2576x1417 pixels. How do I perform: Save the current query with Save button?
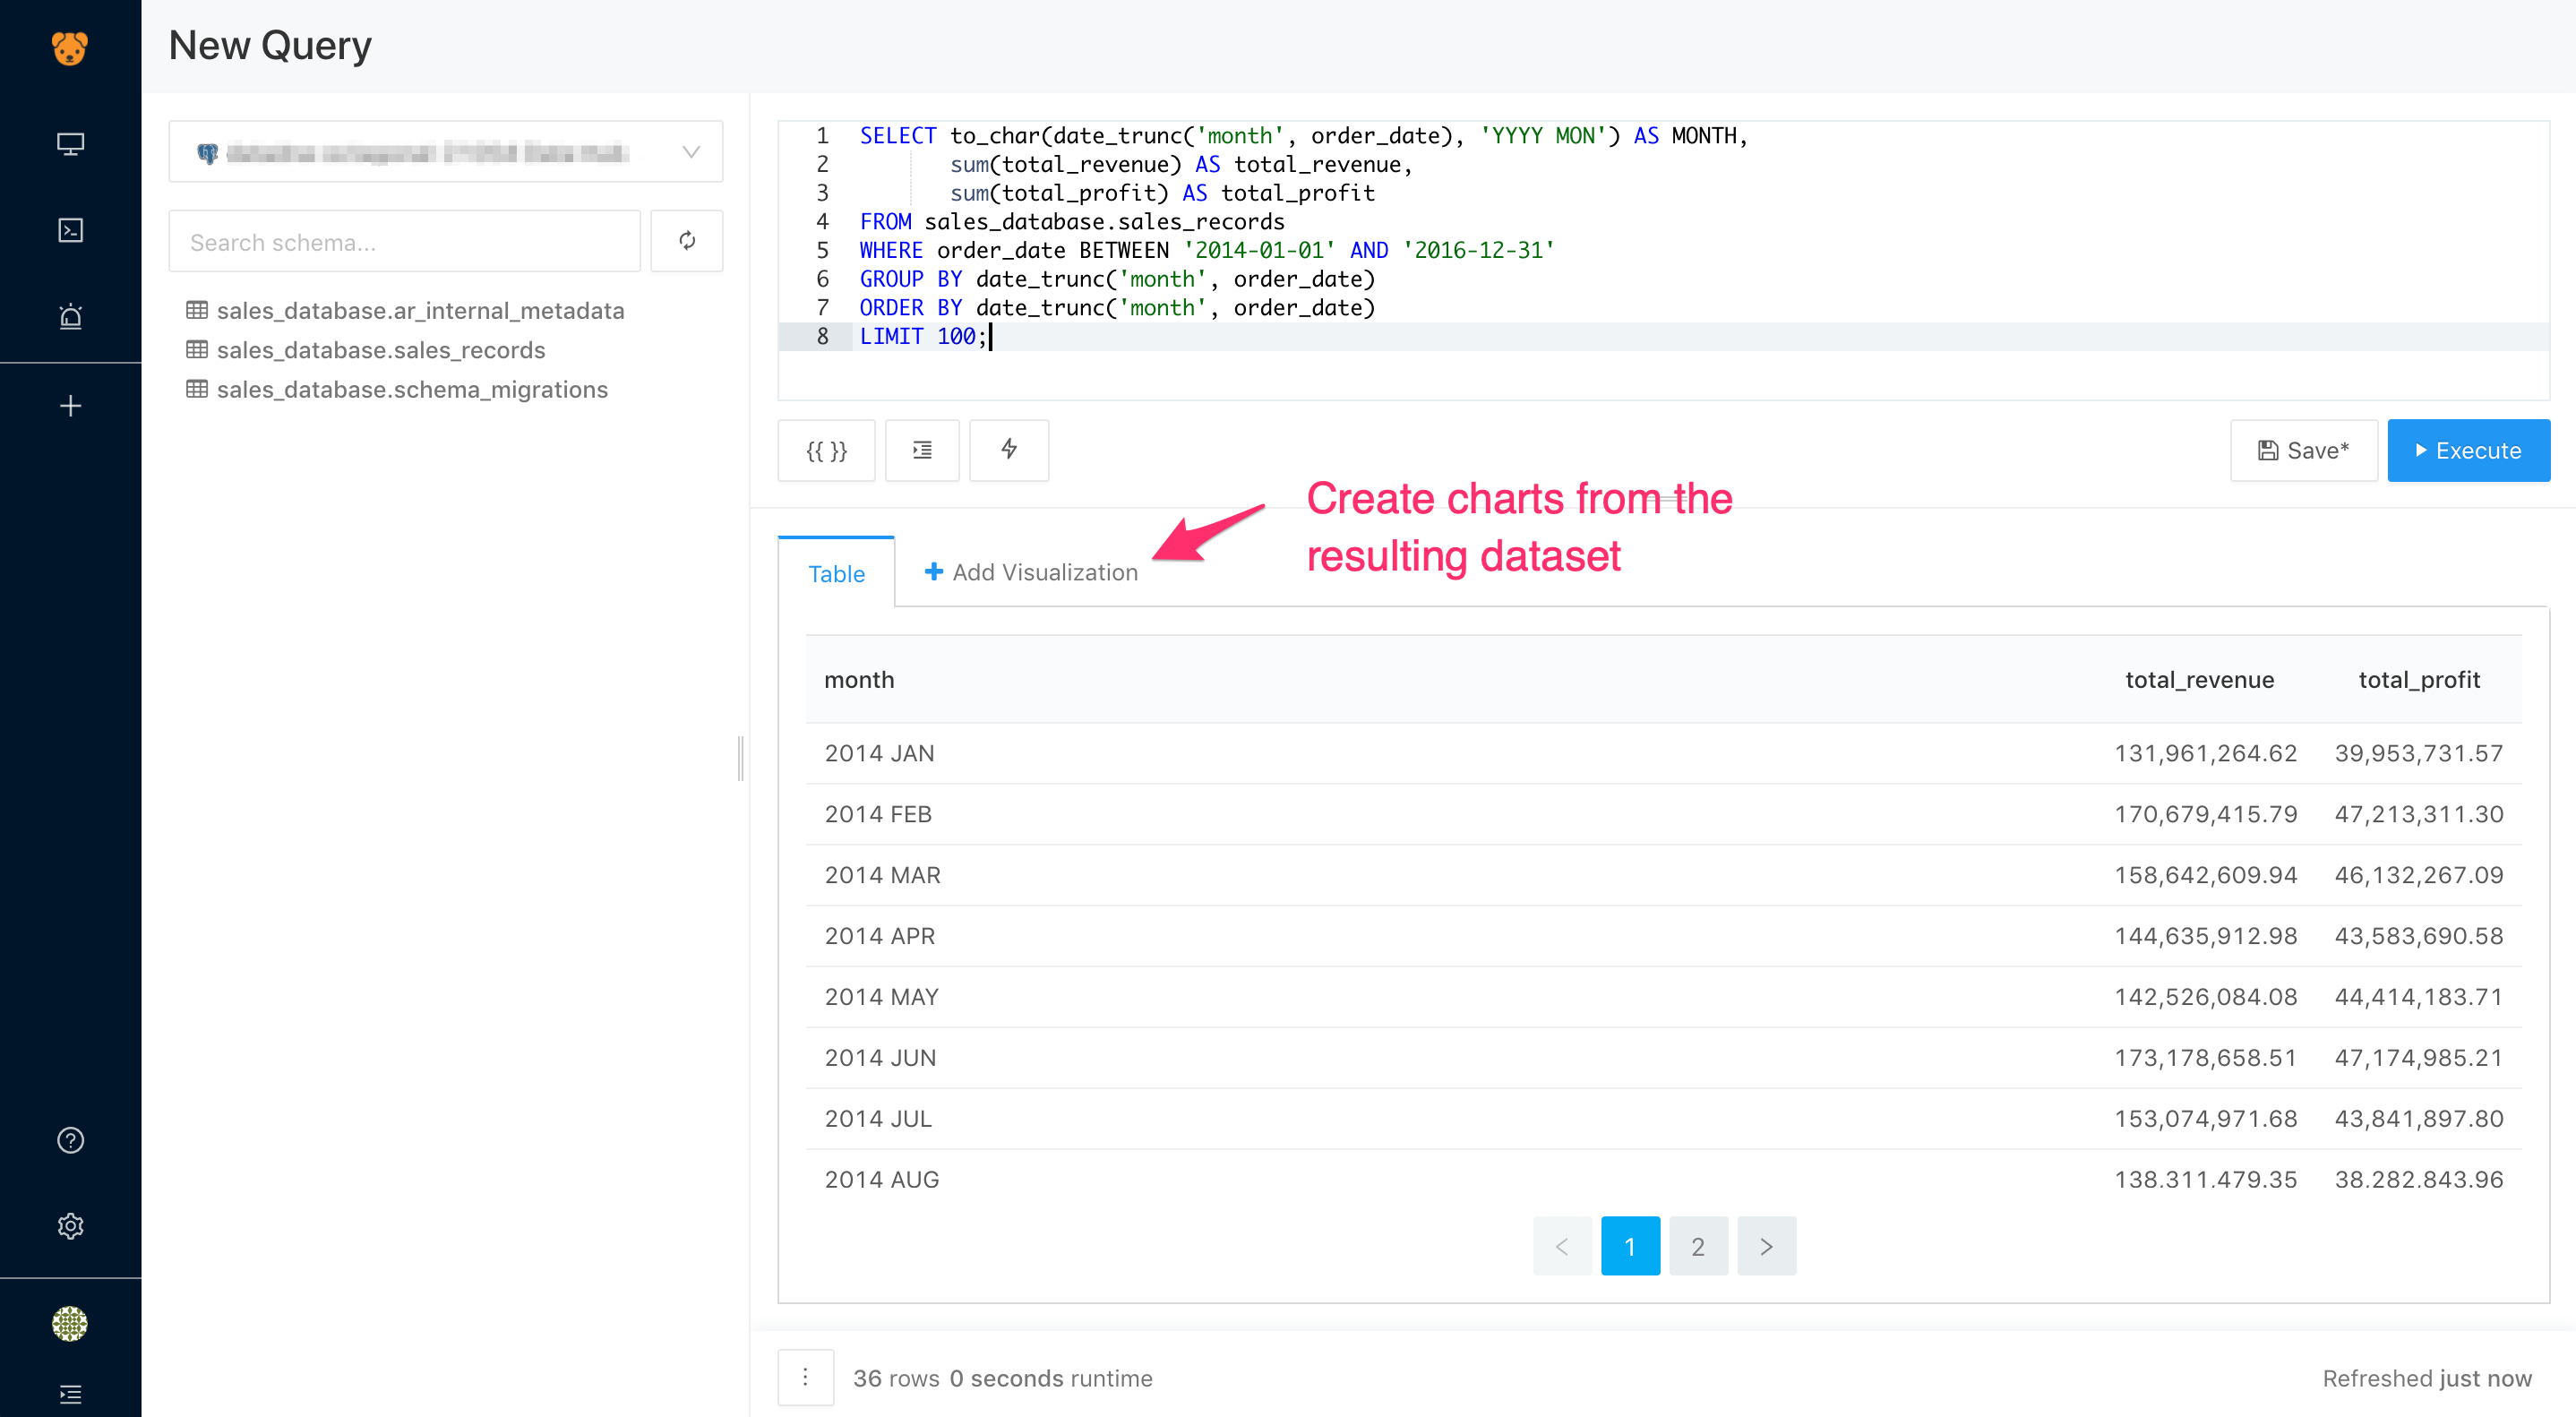click(x=2298, y=451)
